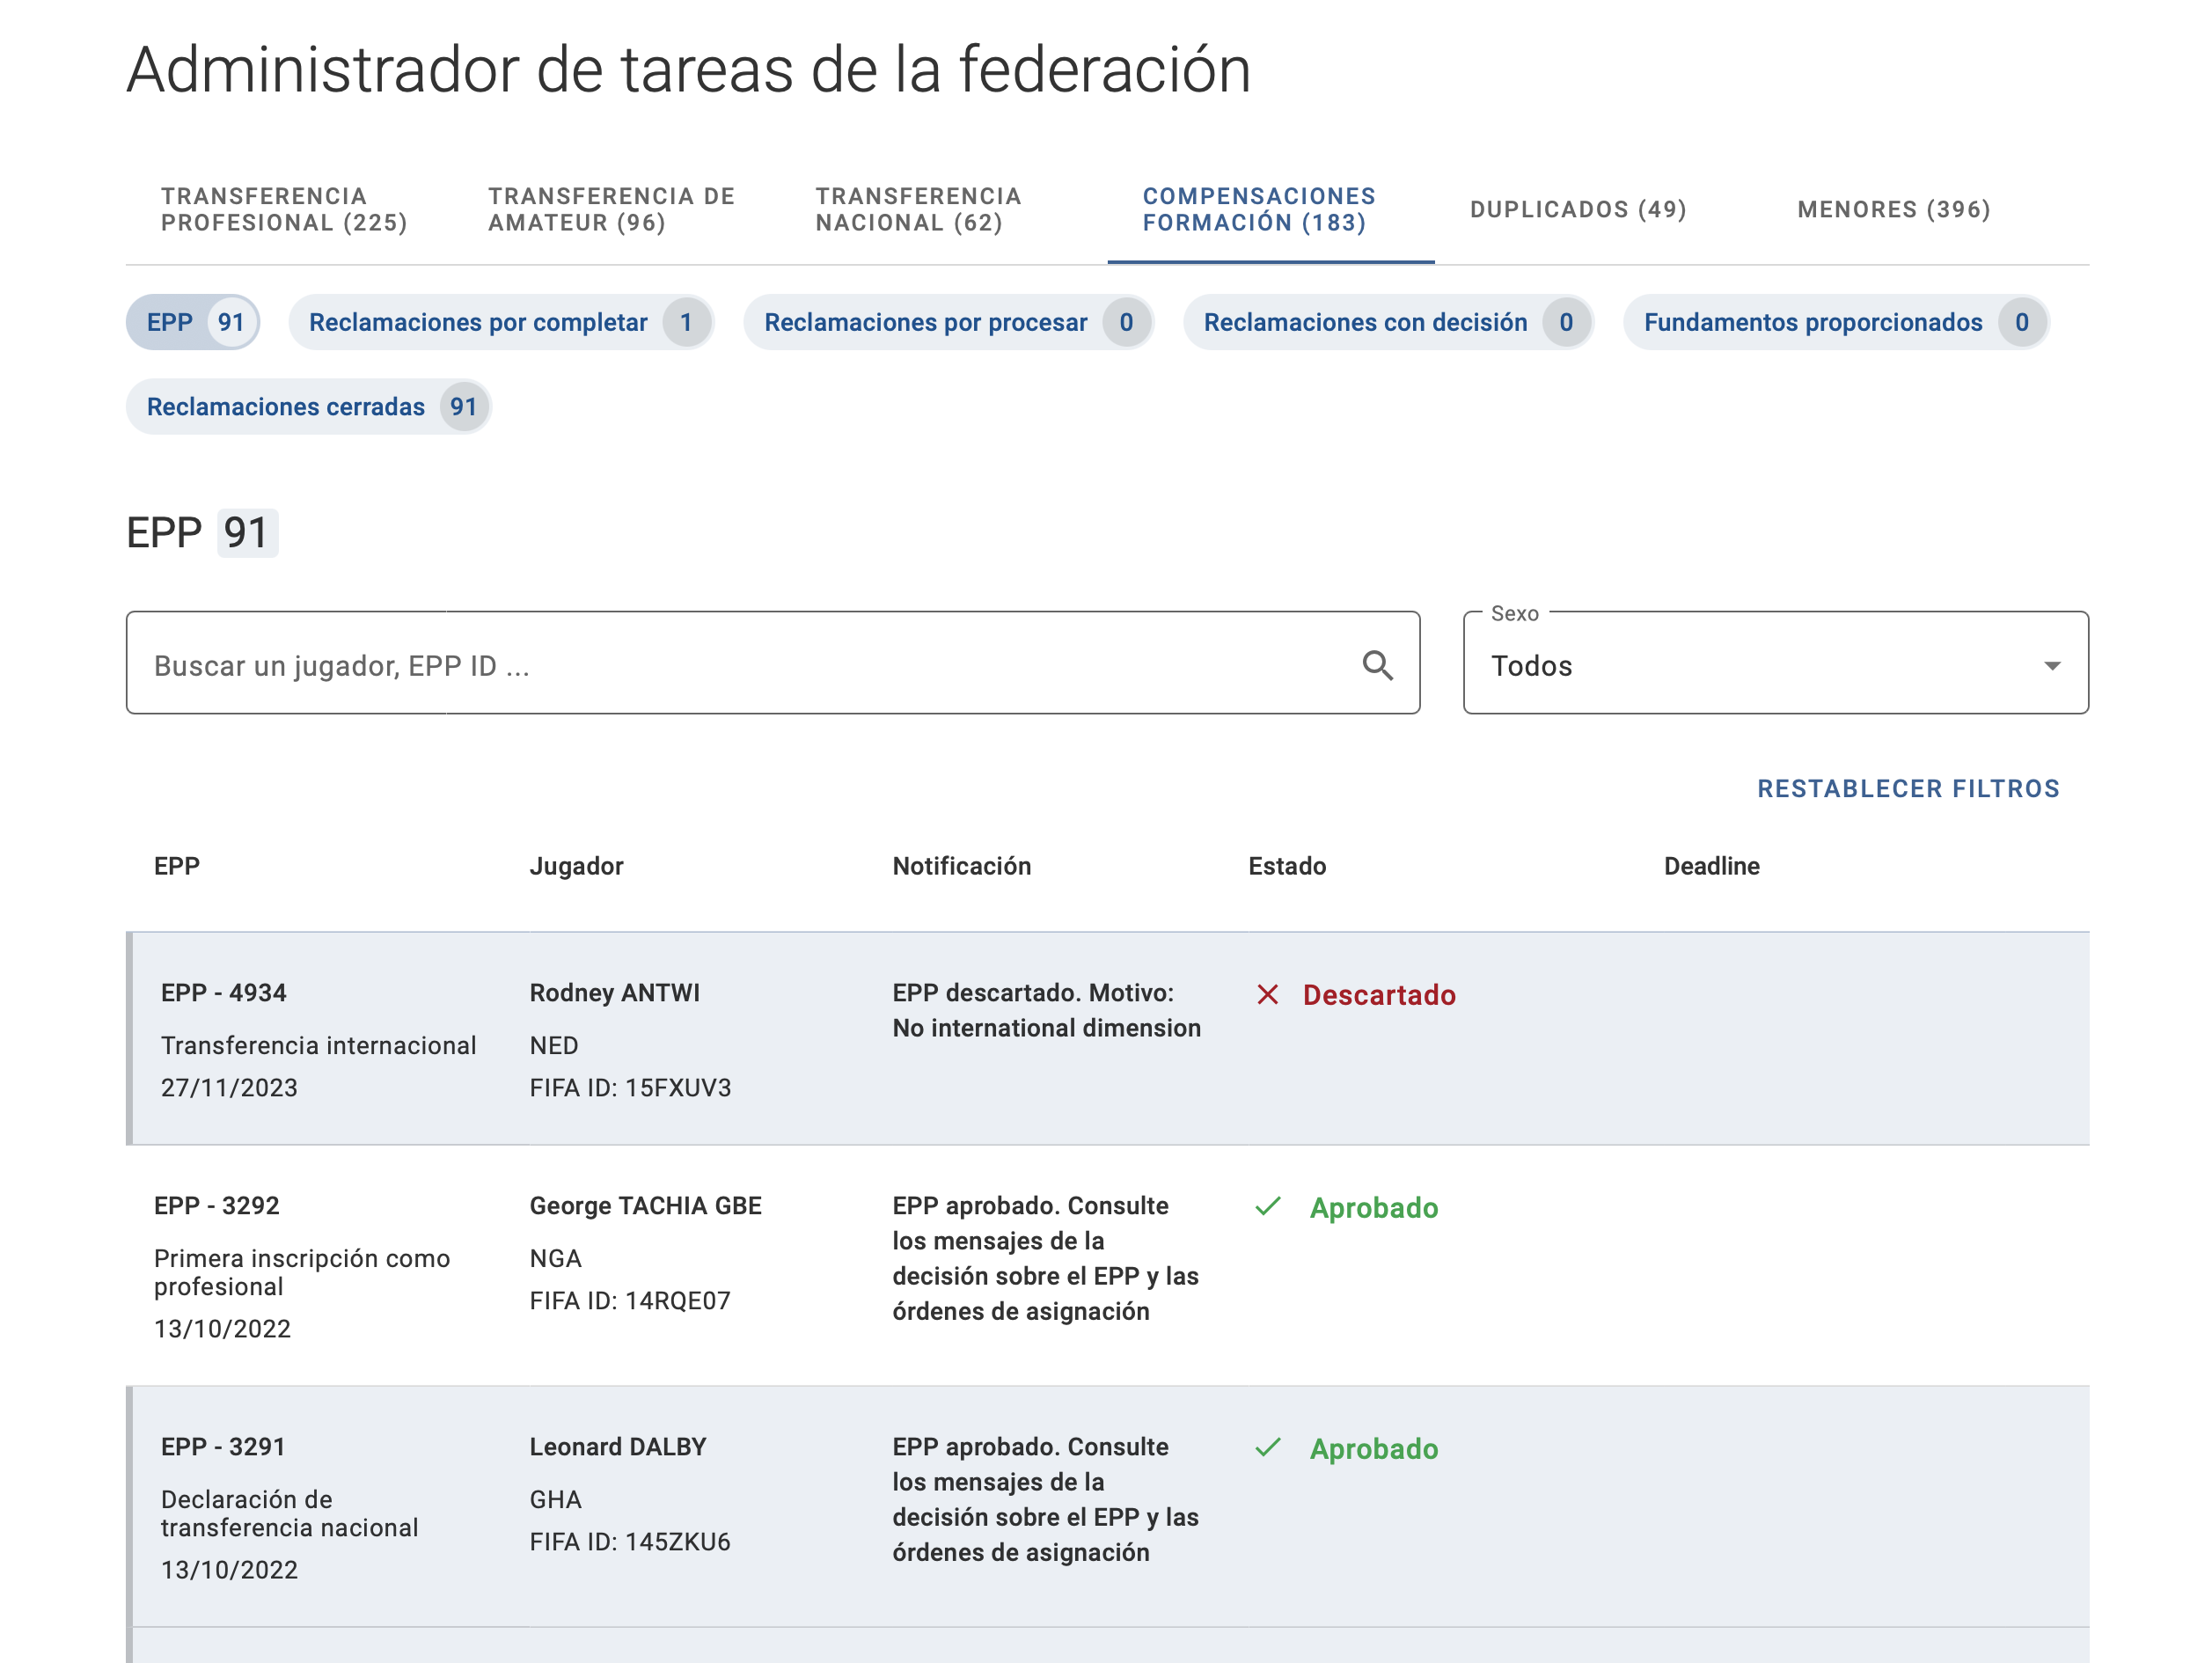Open row EPP - 4934

[1108, 1038]
